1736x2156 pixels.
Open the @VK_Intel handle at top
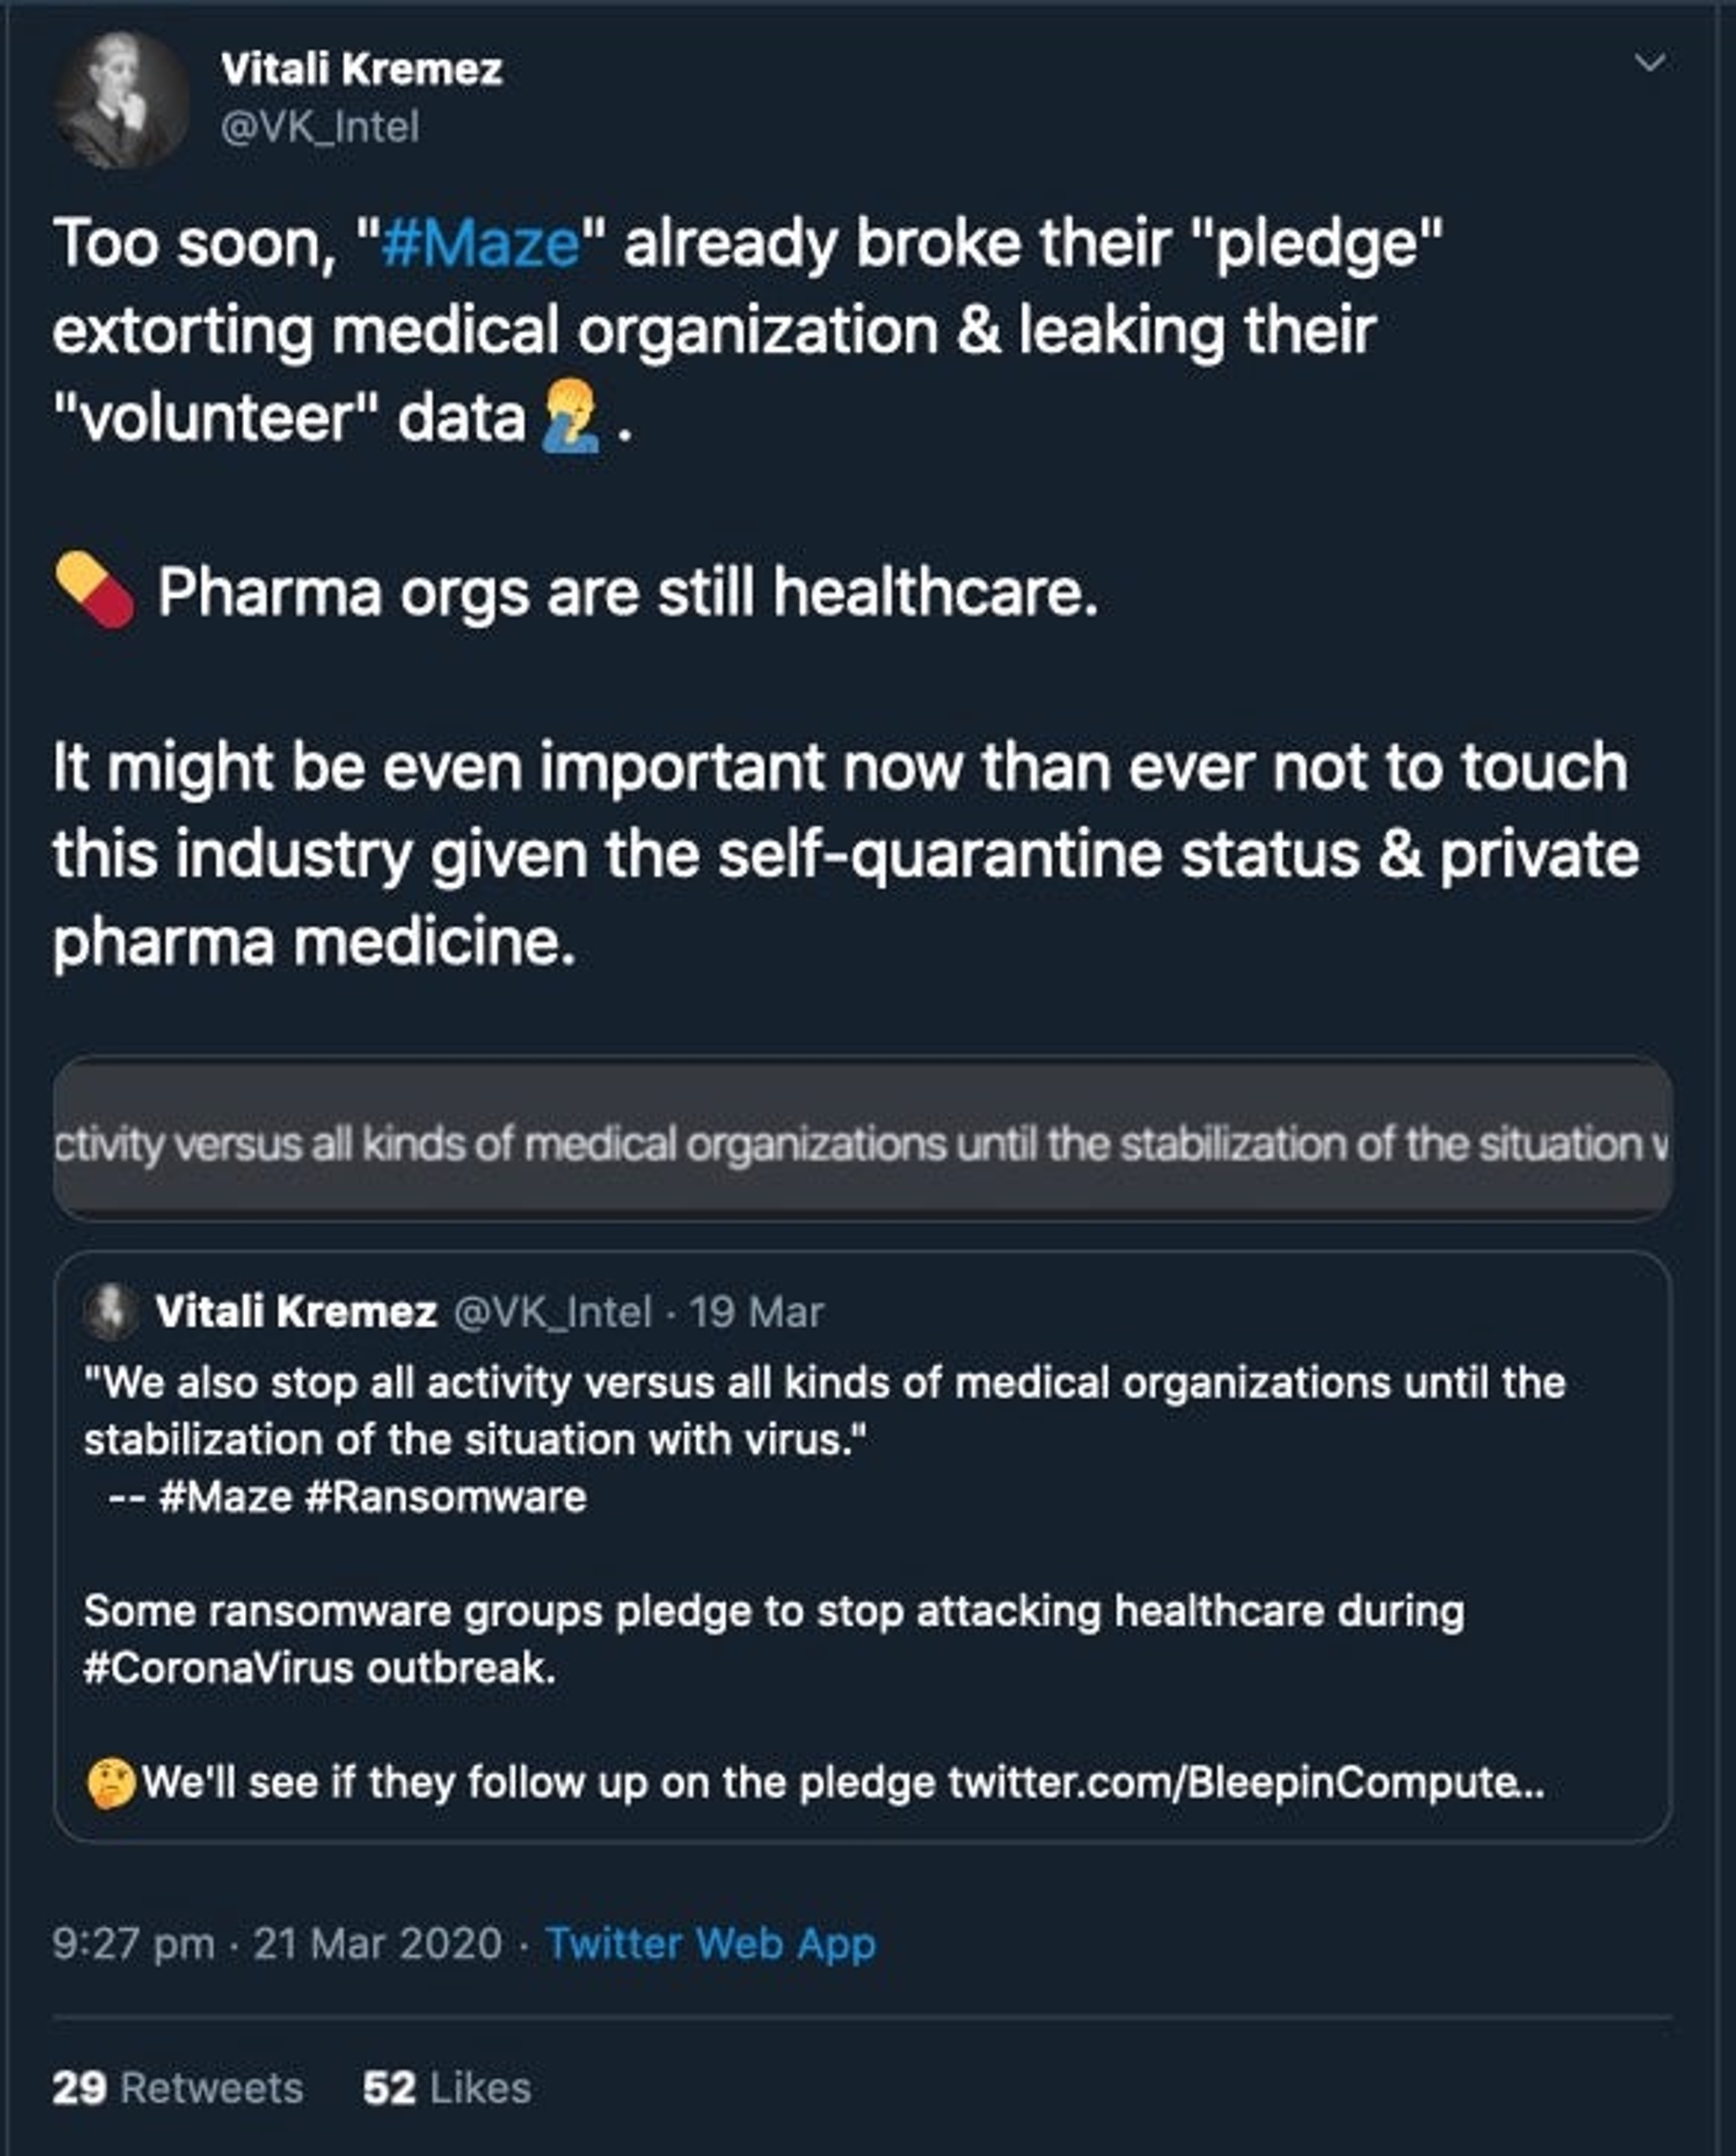320,126
